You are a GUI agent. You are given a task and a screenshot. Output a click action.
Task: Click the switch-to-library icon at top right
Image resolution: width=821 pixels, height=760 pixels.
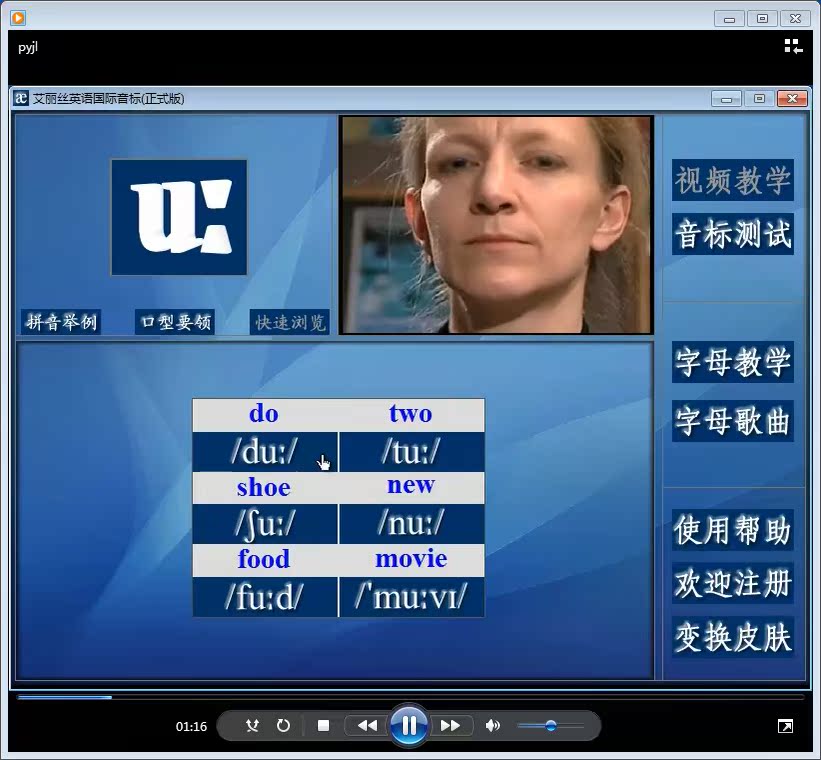[793, 46]
